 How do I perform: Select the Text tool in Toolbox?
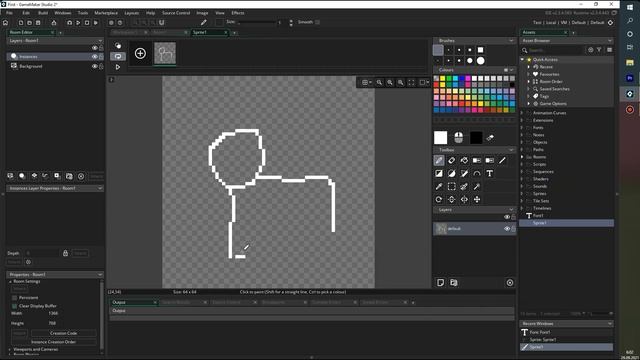[x=489, y=173]
